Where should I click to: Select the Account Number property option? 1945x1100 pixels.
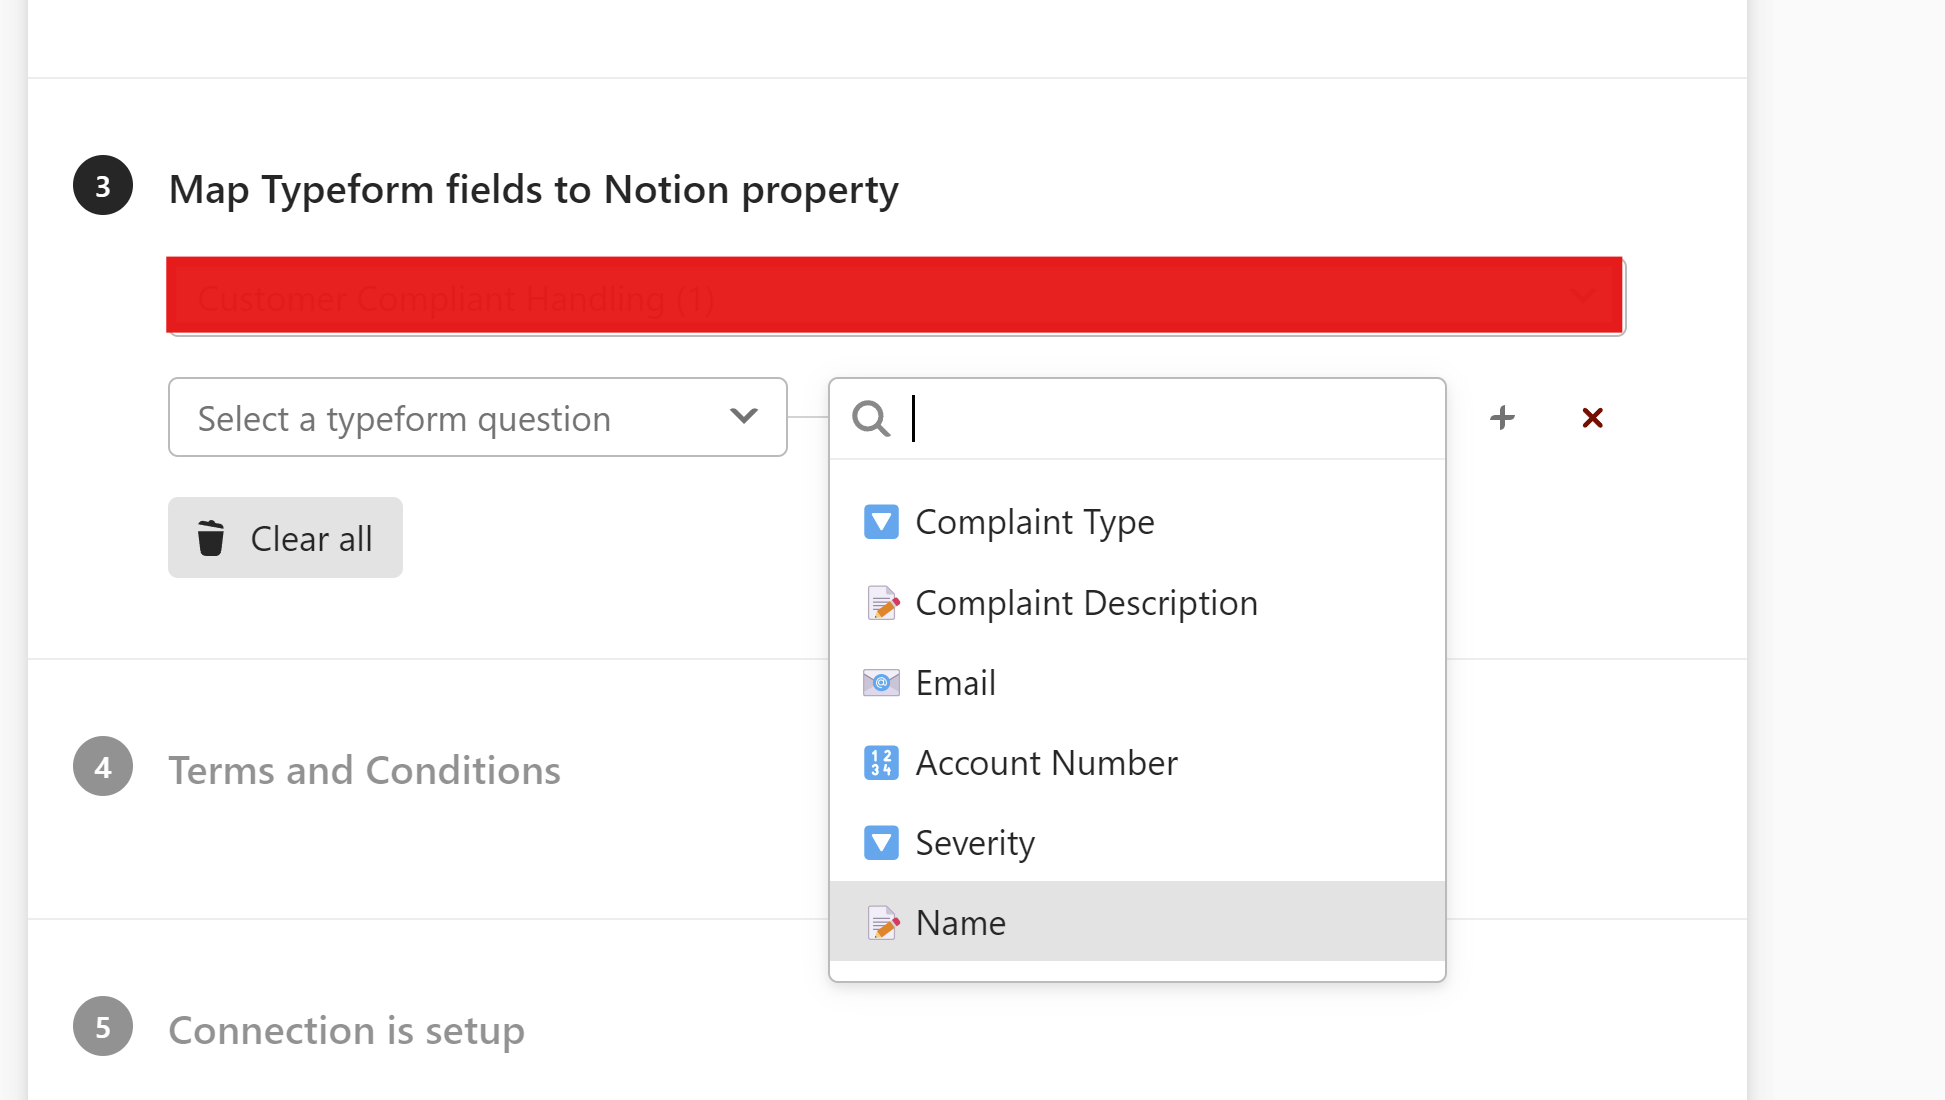point(1137,763)
